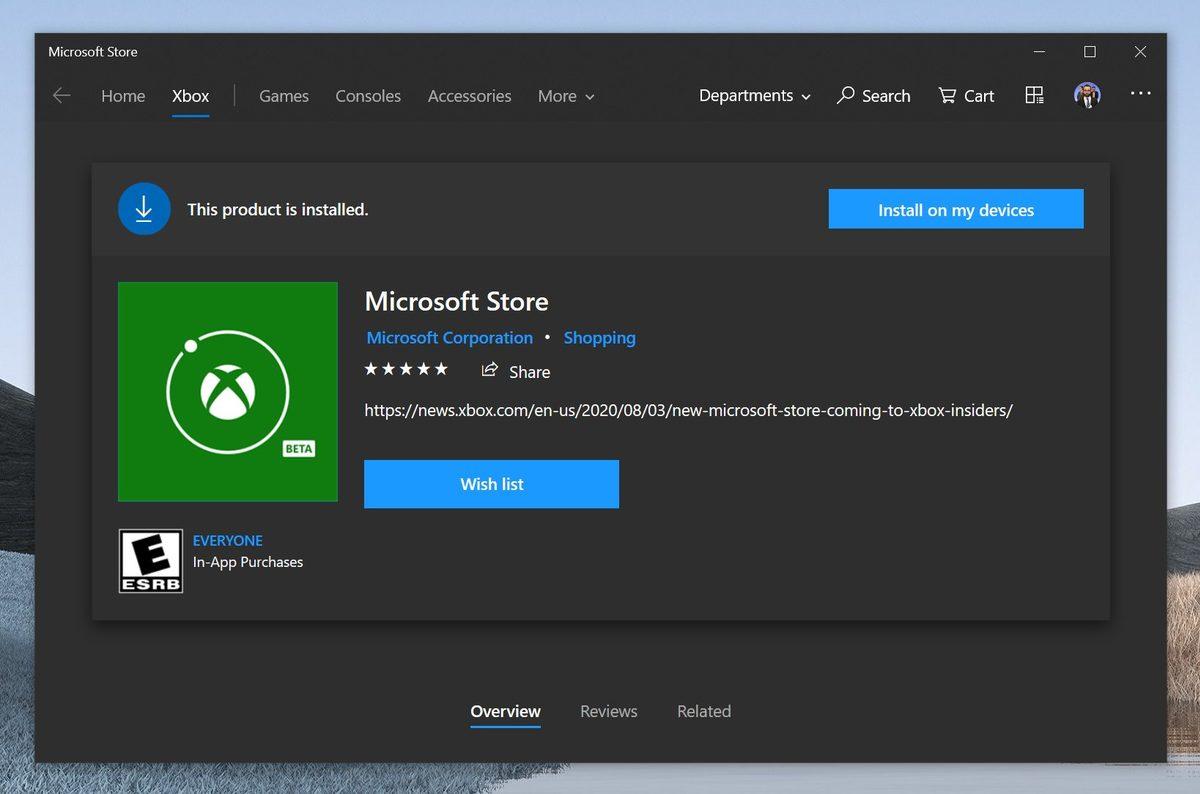Click the back arrow to go back

pos(61,95)
